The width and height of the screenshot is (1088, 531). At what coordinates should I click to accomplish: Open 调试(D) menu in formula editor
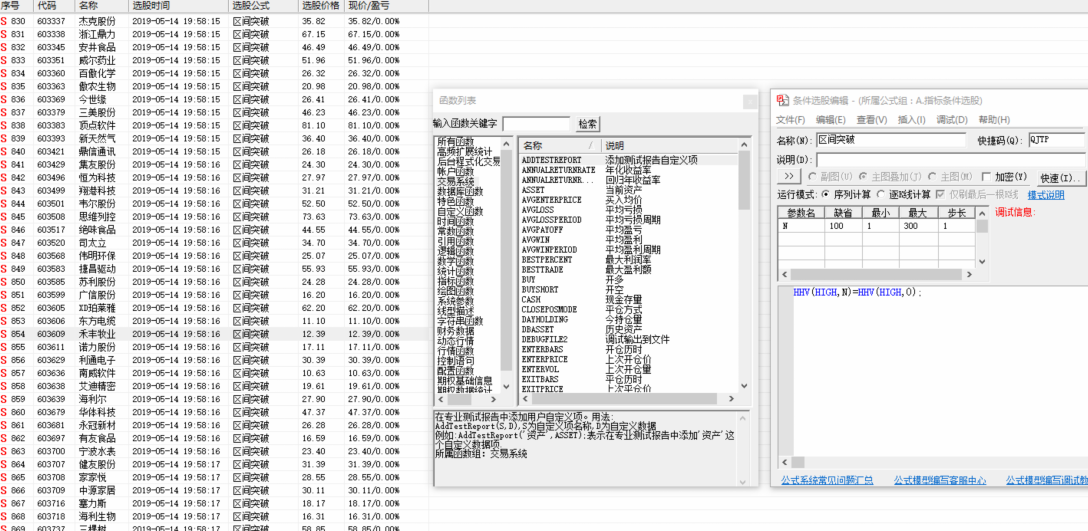pos(952,120)
